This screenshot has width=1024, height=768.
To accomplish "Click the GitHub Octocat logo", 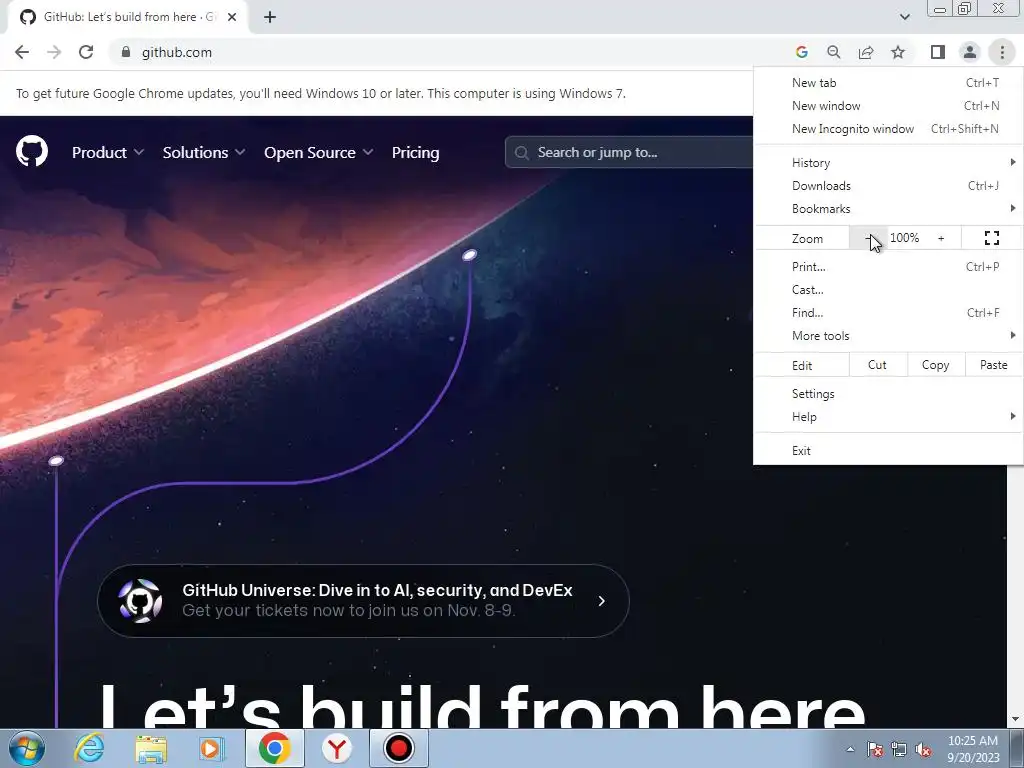I will coord(32,152).
